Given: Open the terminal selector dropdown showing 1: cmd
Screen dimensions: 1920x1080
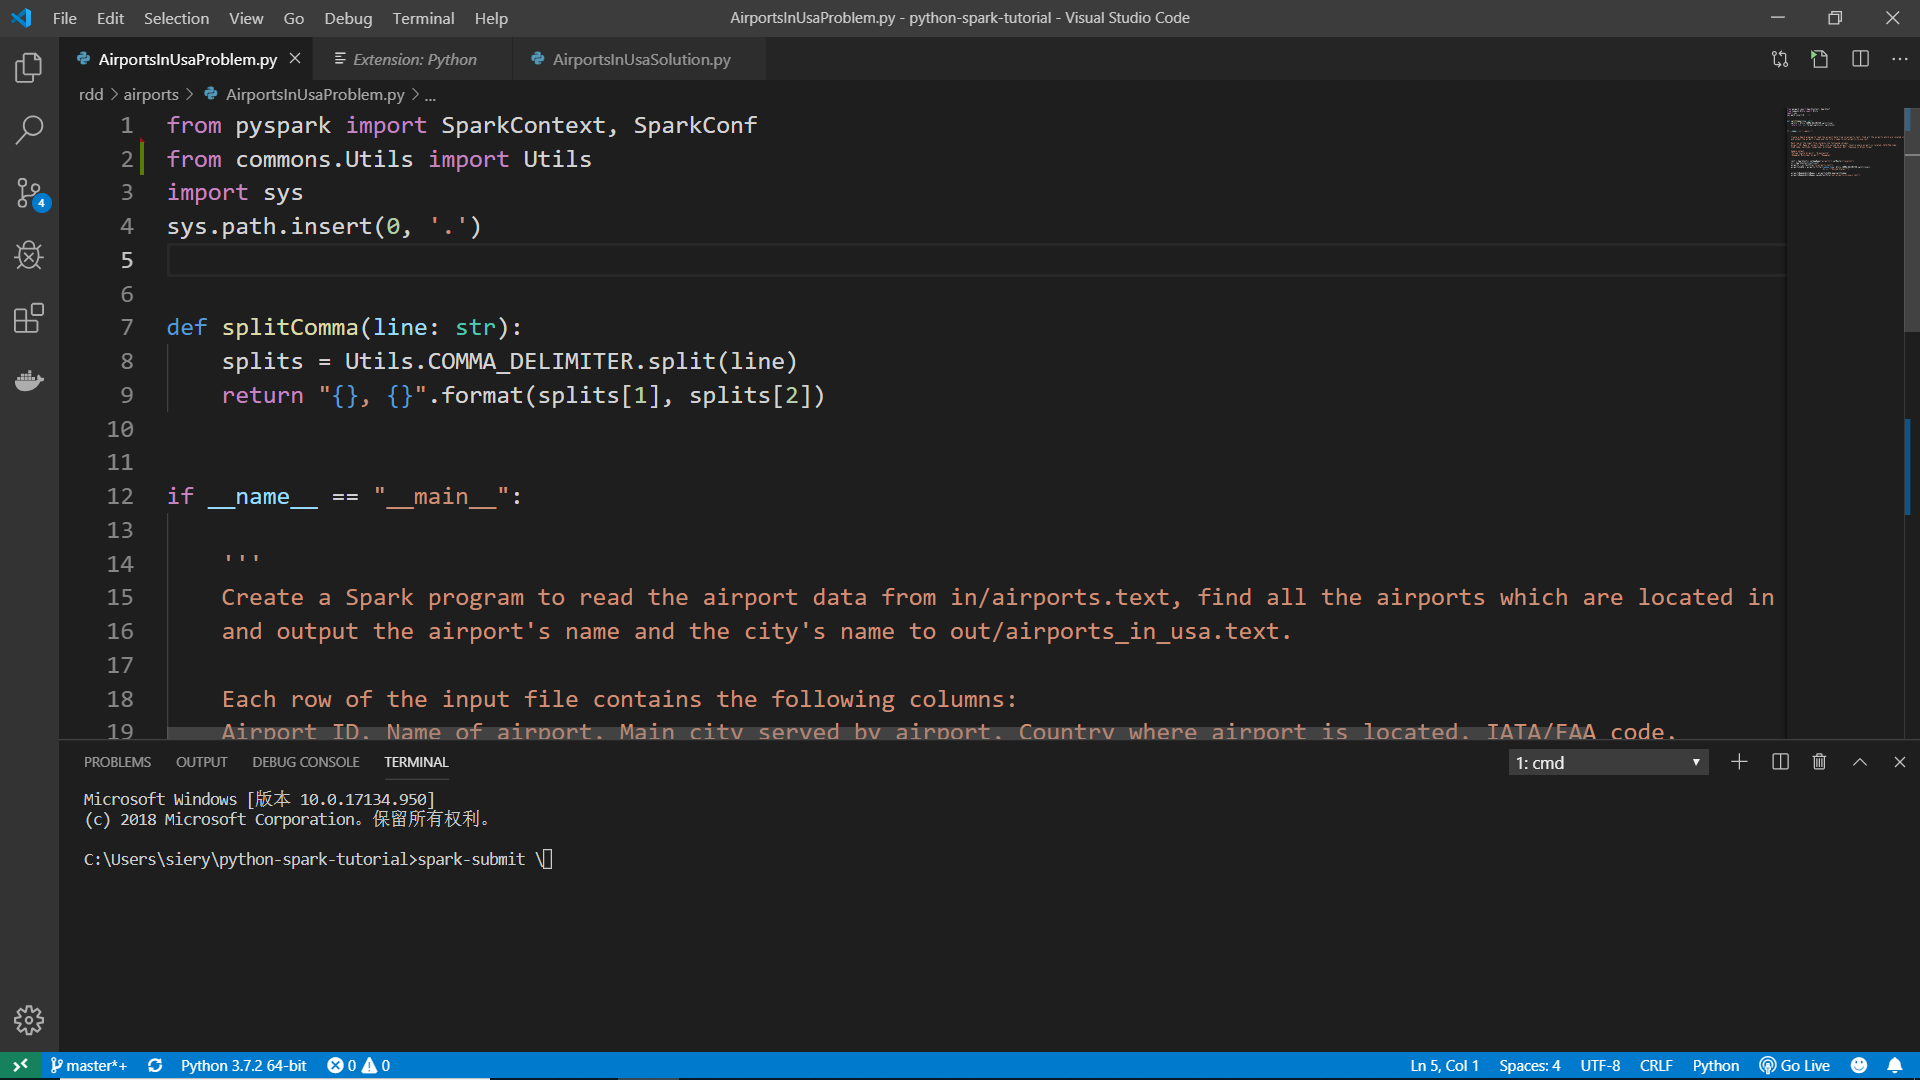Looking at the screenshot, I should pos(1607,761).
